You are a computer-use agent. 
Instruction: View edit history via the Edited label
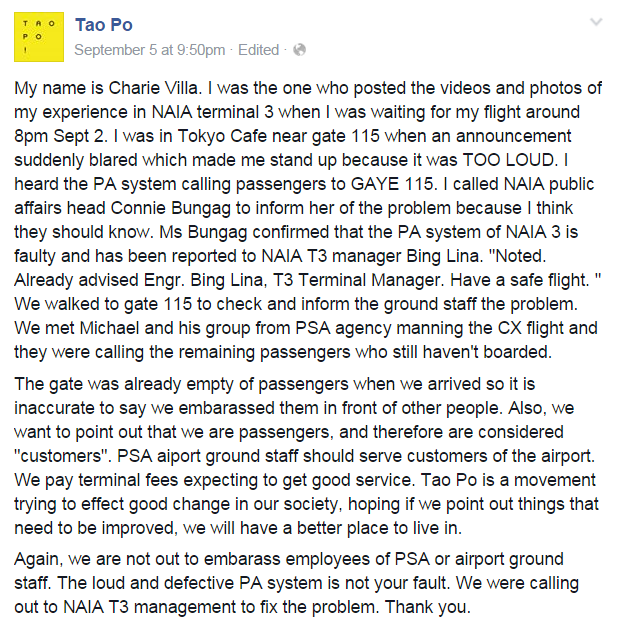tap(258, 50)
